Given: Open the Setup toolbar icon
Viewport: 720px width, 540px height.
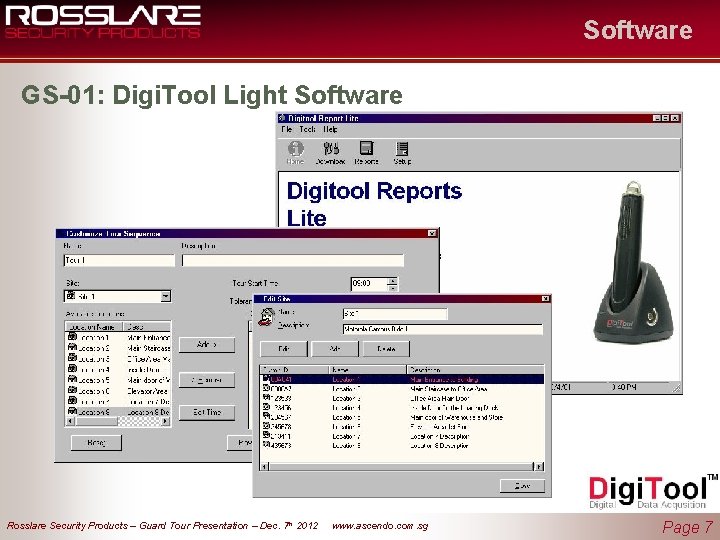Looking at the screenshot, I should (402, 153).
